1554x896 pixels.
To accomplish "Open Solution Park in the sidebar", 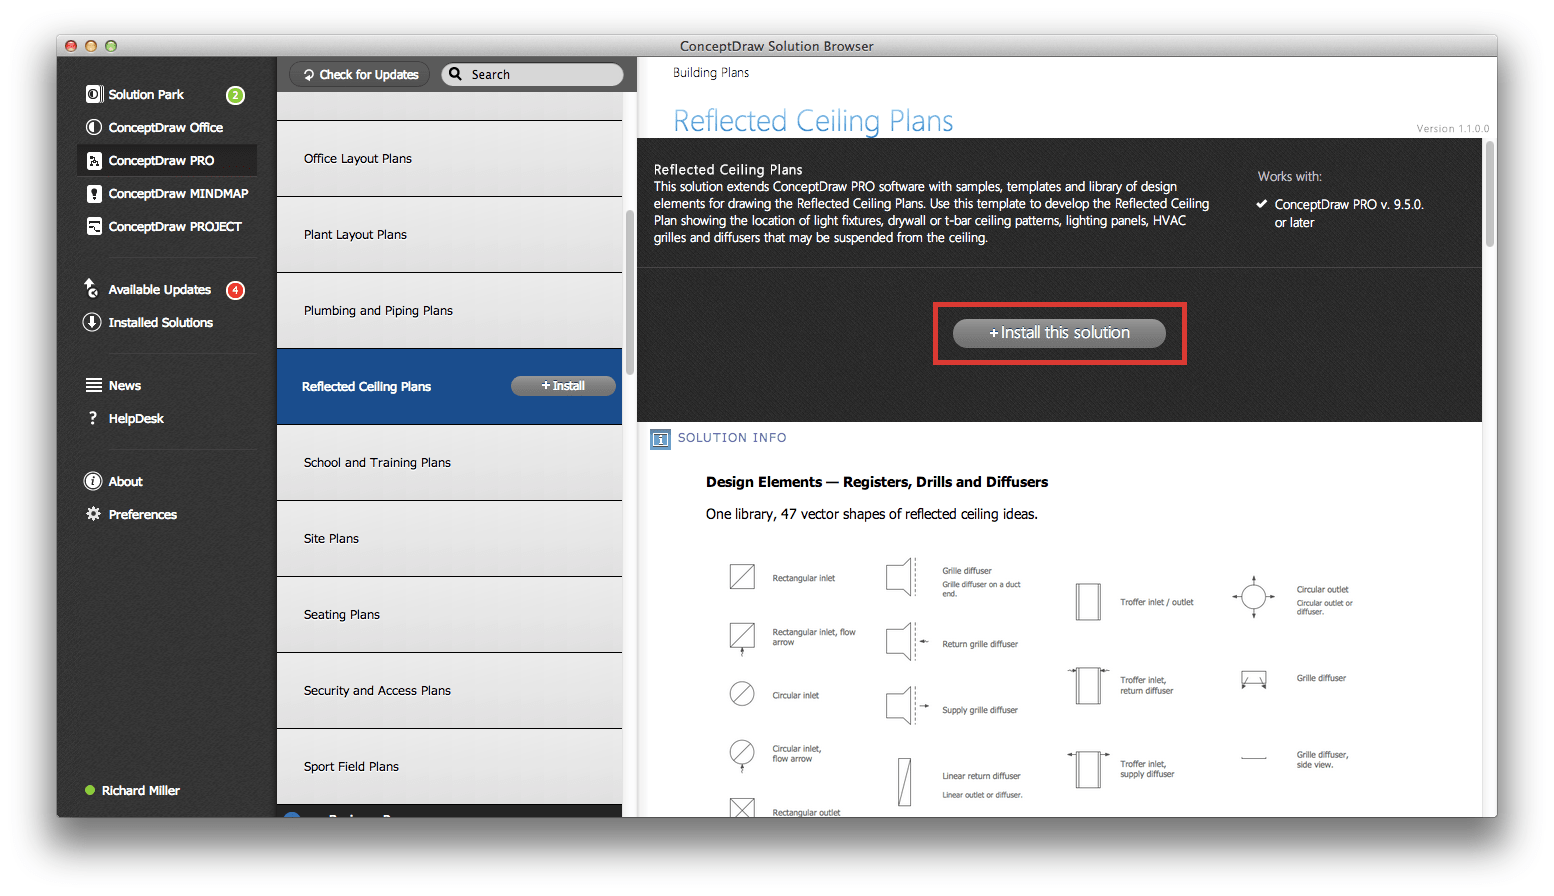I will (x=146, y=94).
